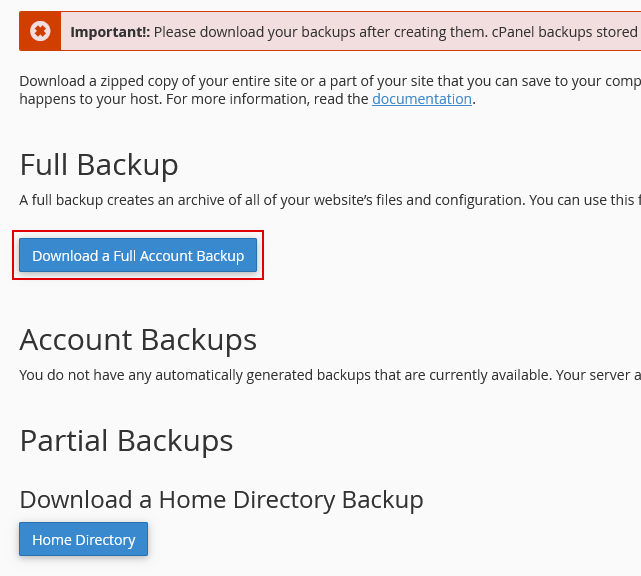641x576 pixels.
Task: Select the Account Backups heading
Action: [138, 340]
